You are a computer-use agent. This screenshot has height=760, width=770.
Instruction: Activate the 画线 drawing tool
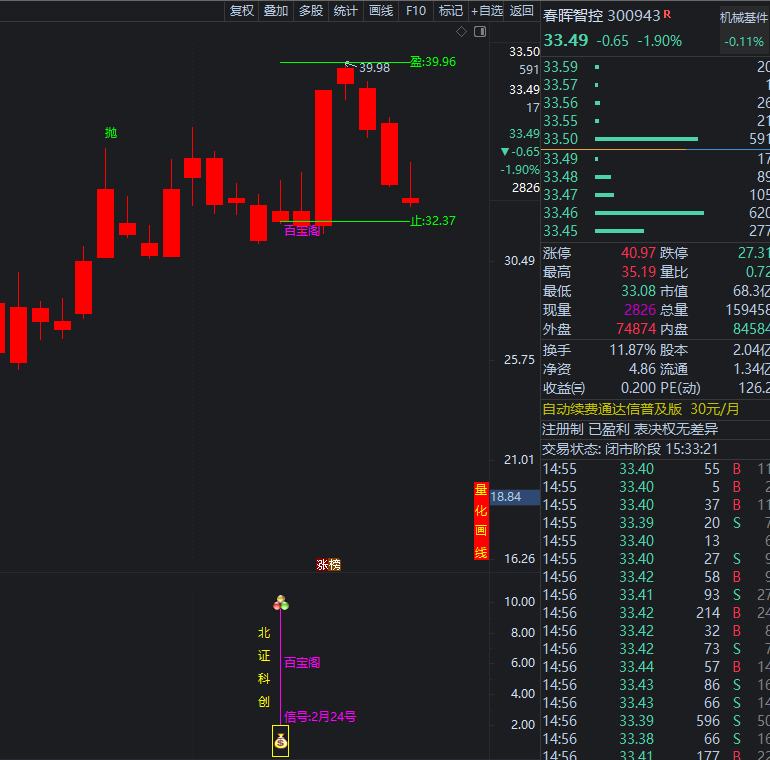381,11
